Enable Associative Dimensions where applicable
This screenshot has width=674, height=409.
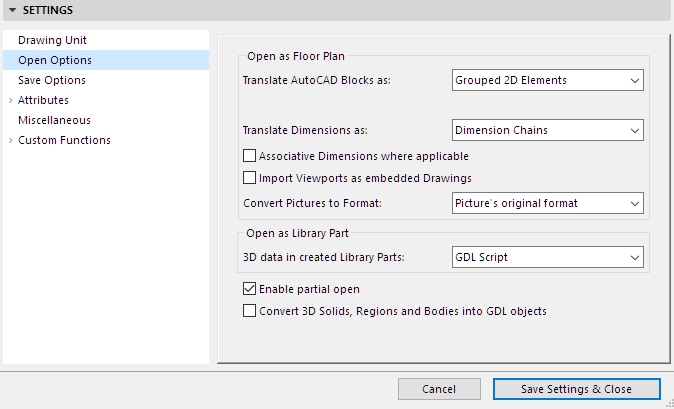click(x=250, y=156)
